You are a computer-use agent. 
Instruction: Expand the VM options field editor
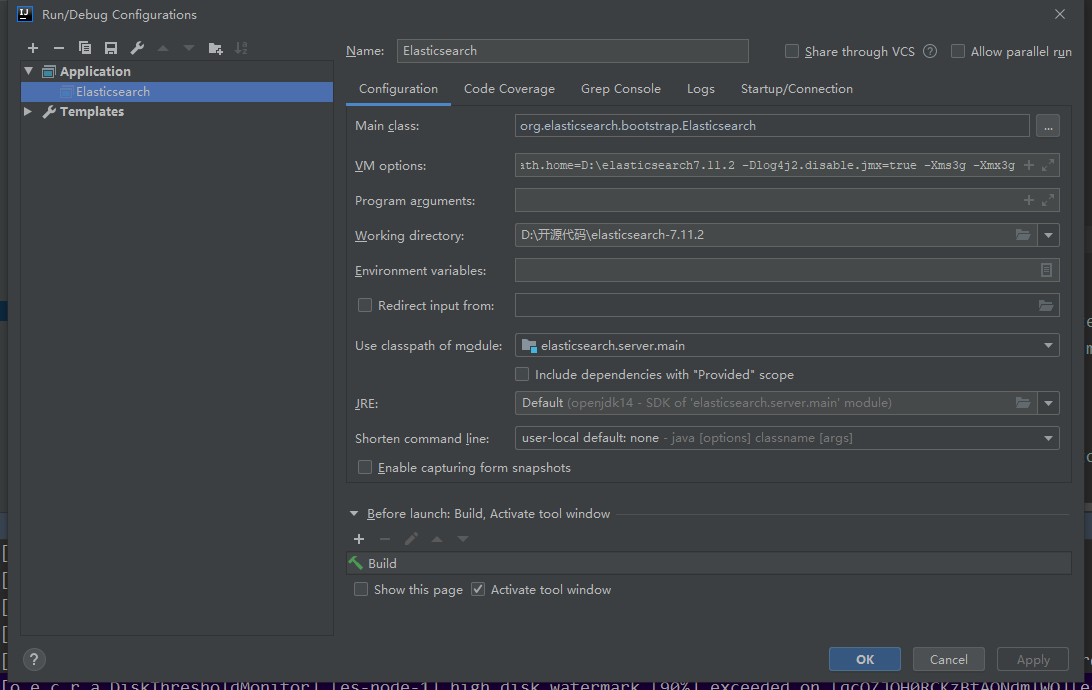[x=1047, y=166]
